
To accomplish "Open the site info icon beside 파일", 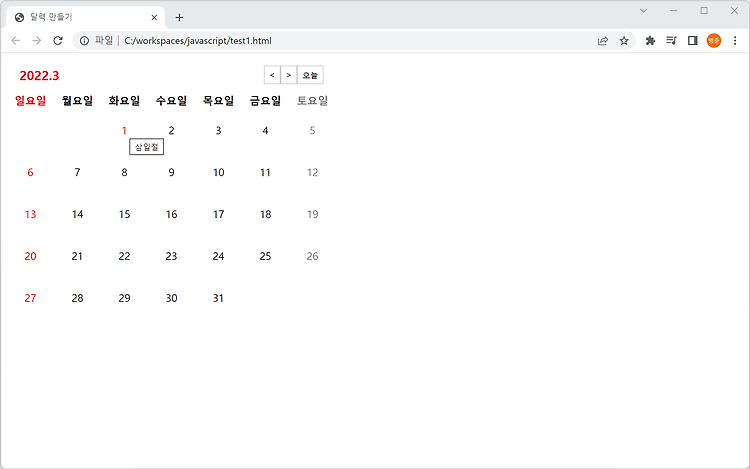I will (84, 41).
